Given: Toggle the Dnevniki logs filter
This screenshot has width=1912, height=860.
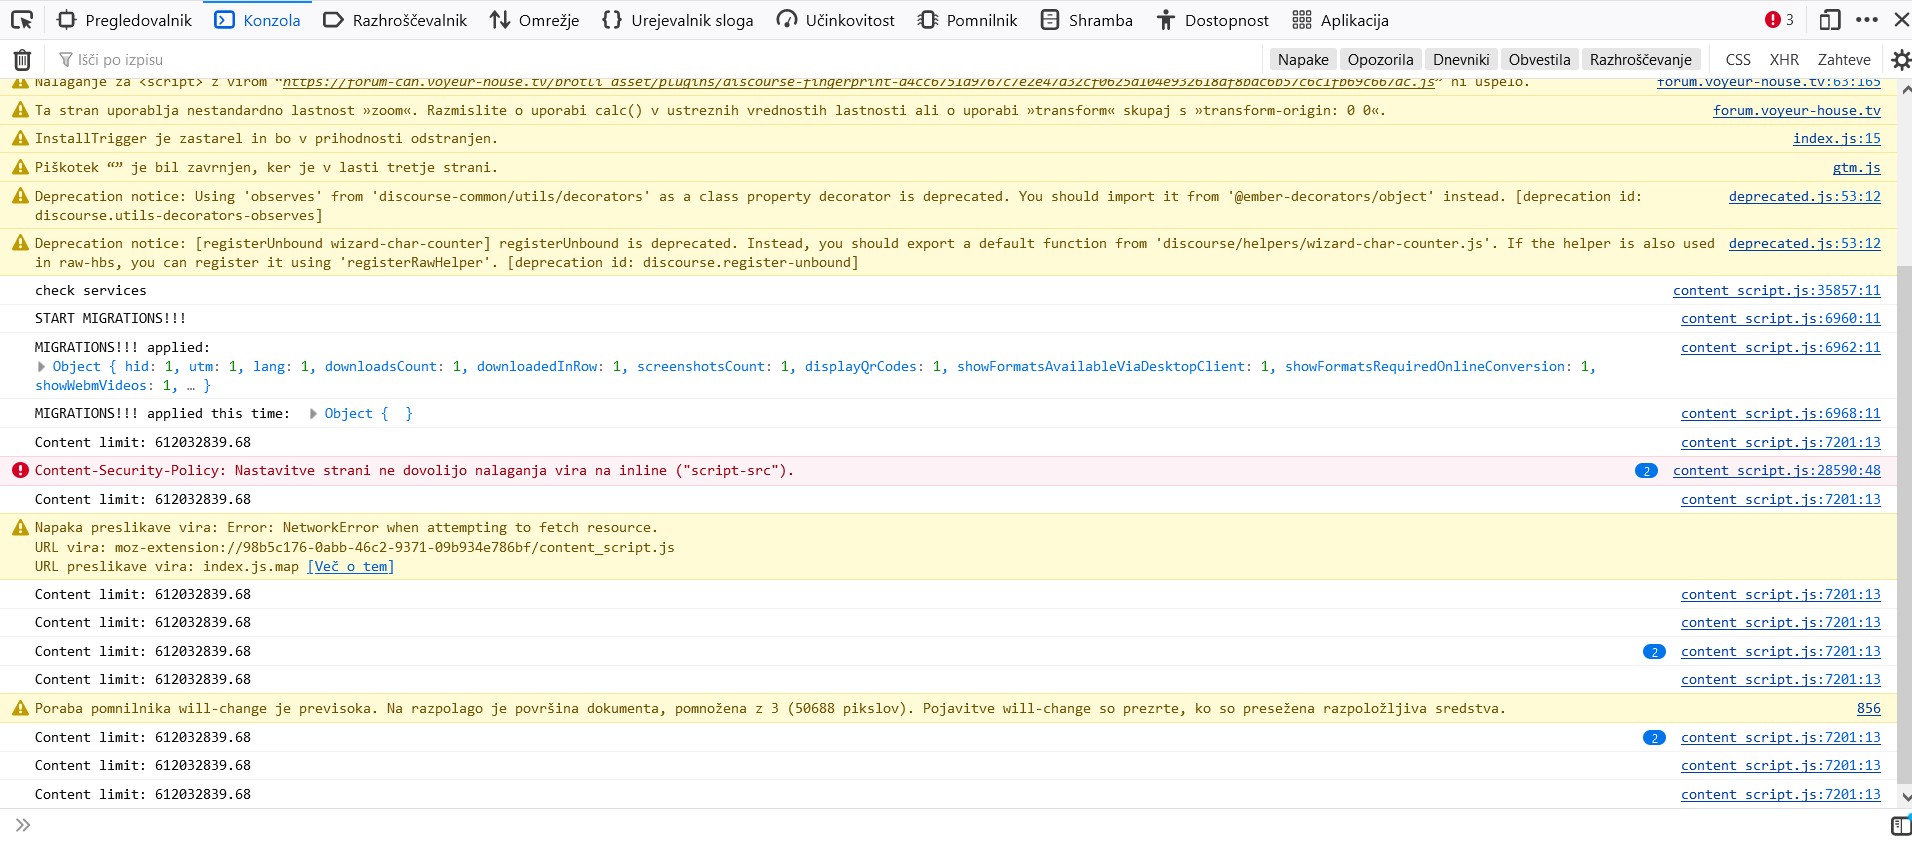Looking at the screenshot, I should click(1460, 60).
